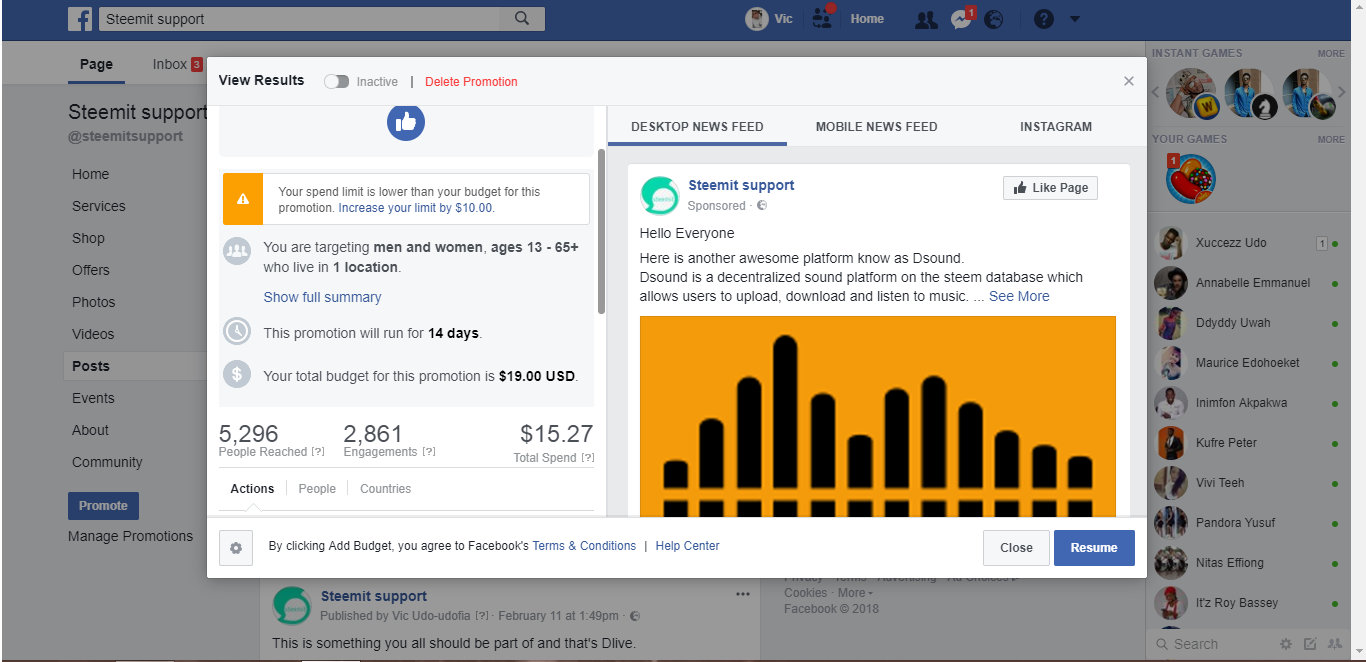
Task: Expand Show full summary
Action: 322,297
